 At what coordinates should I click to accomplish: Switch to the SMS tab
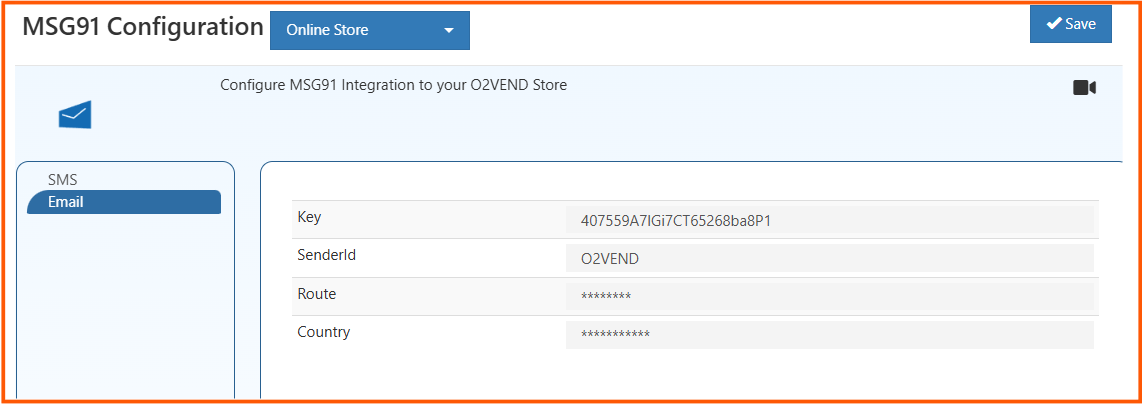tap(63, 180)
